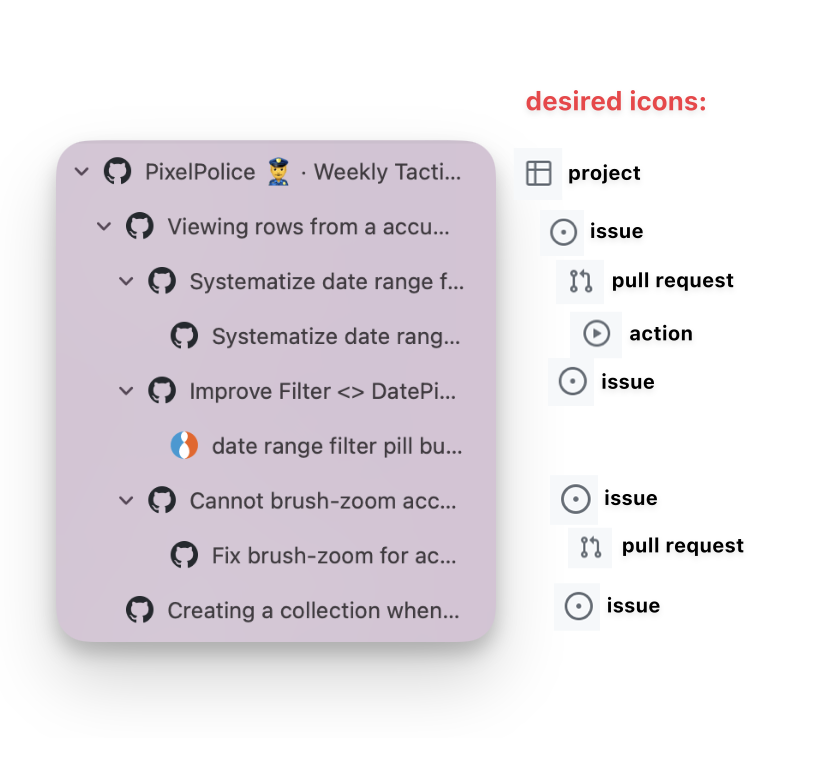828x757 pixels.
Task: Click the bottom pull request icon in the legend
Action: 589,546
